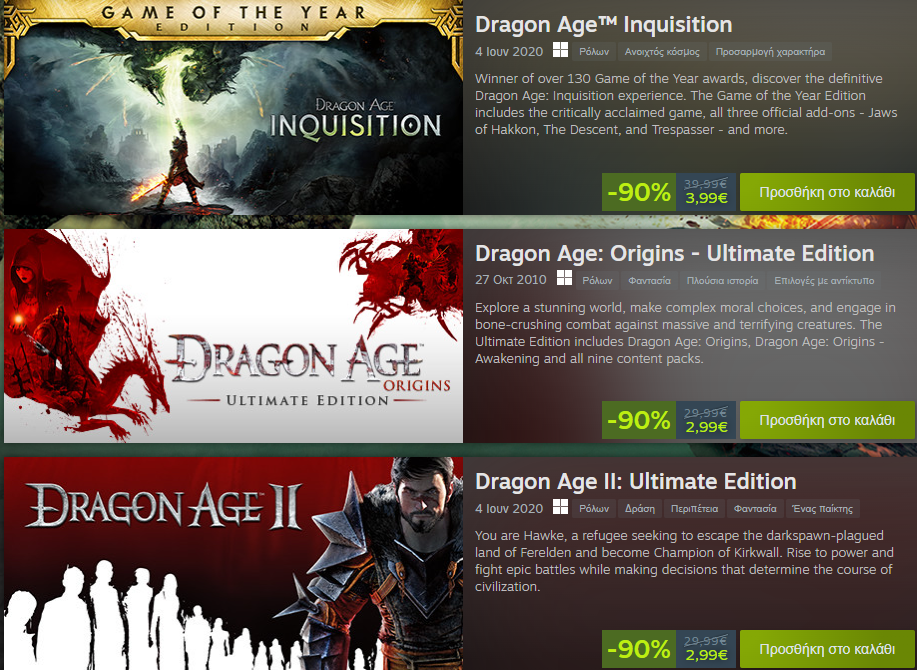Open Dragon Age™ Inquisition title link
Viewport: 917px width, 670px height.
pyautogui.click(x=604, y=25)
